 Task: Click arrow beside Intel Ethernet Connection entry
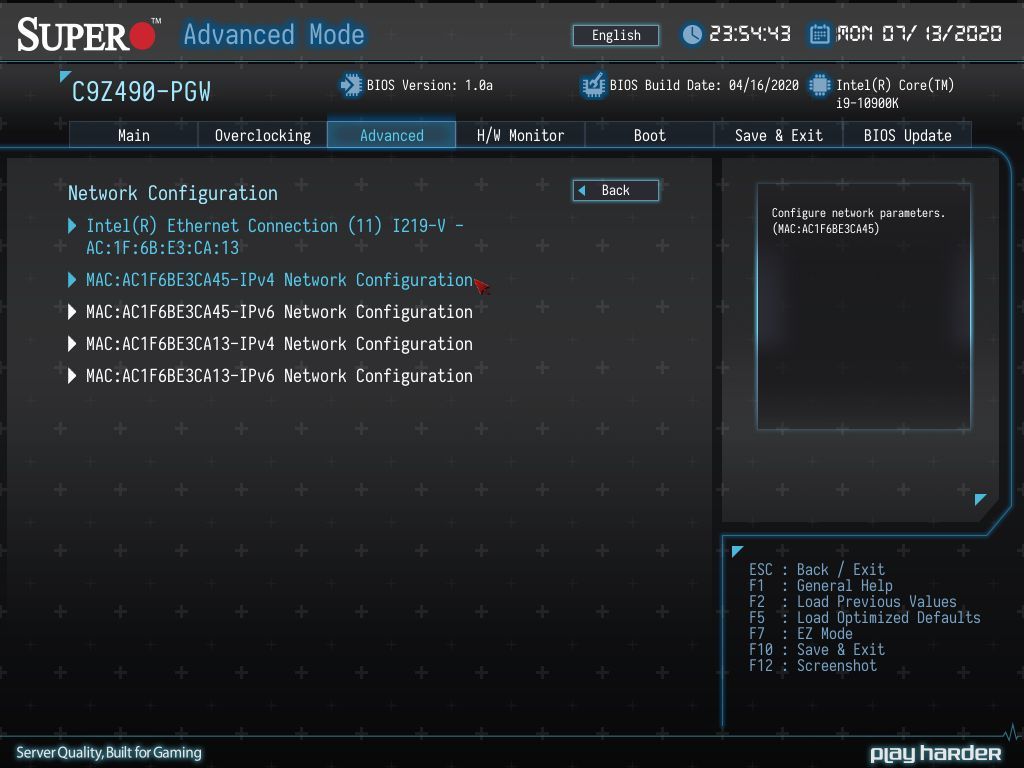pyautogui.click(x=72, y=226)
